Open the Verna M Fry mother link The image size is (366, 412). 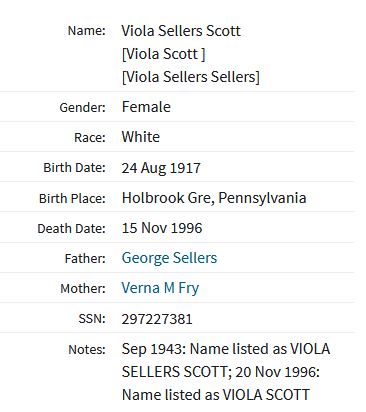pos(160,288)
